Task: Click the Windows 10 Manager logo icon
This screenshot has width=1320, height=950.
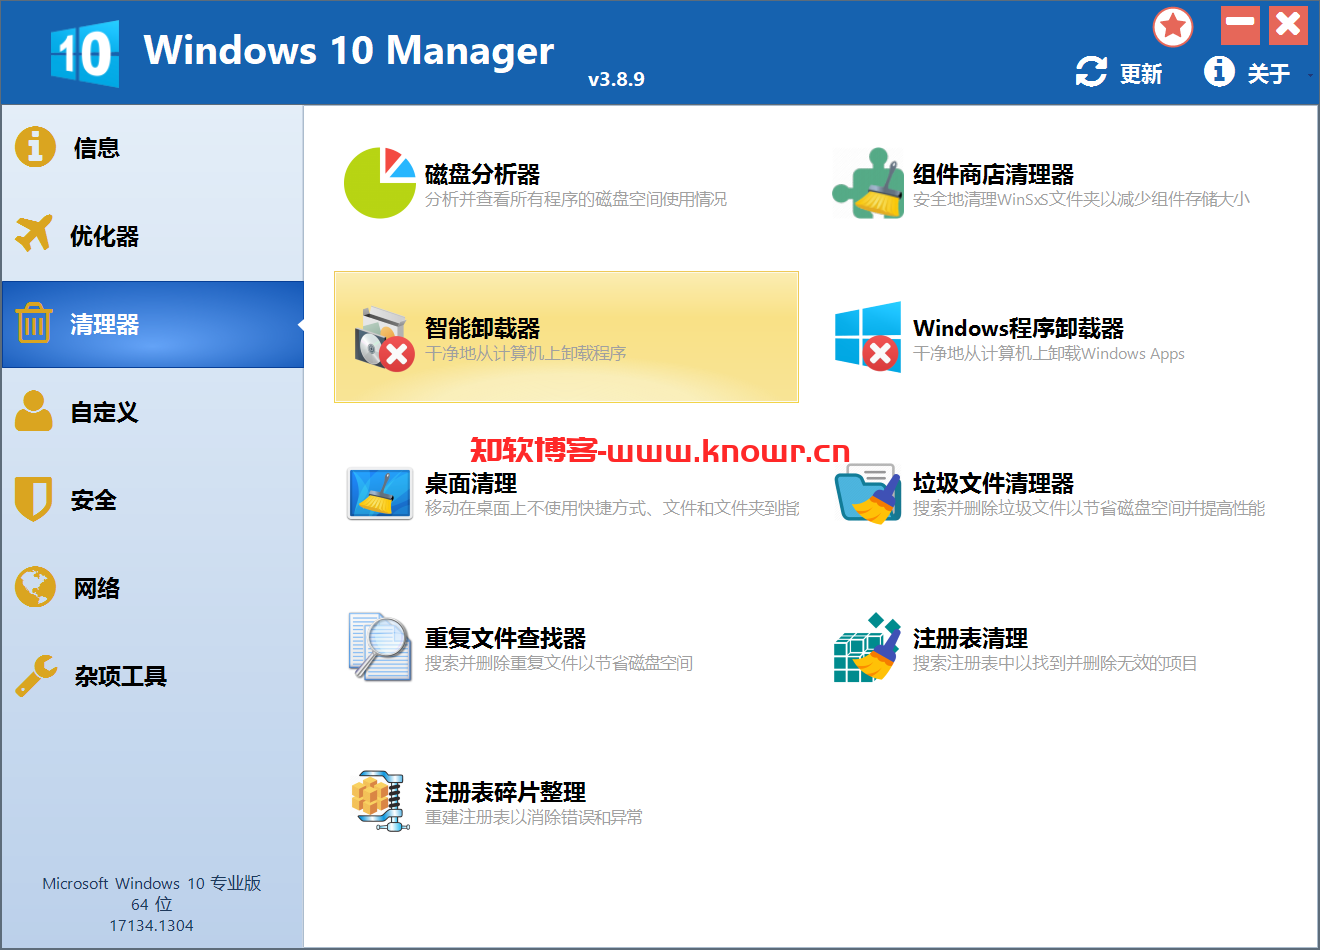Action: click(x=85, y=53)
